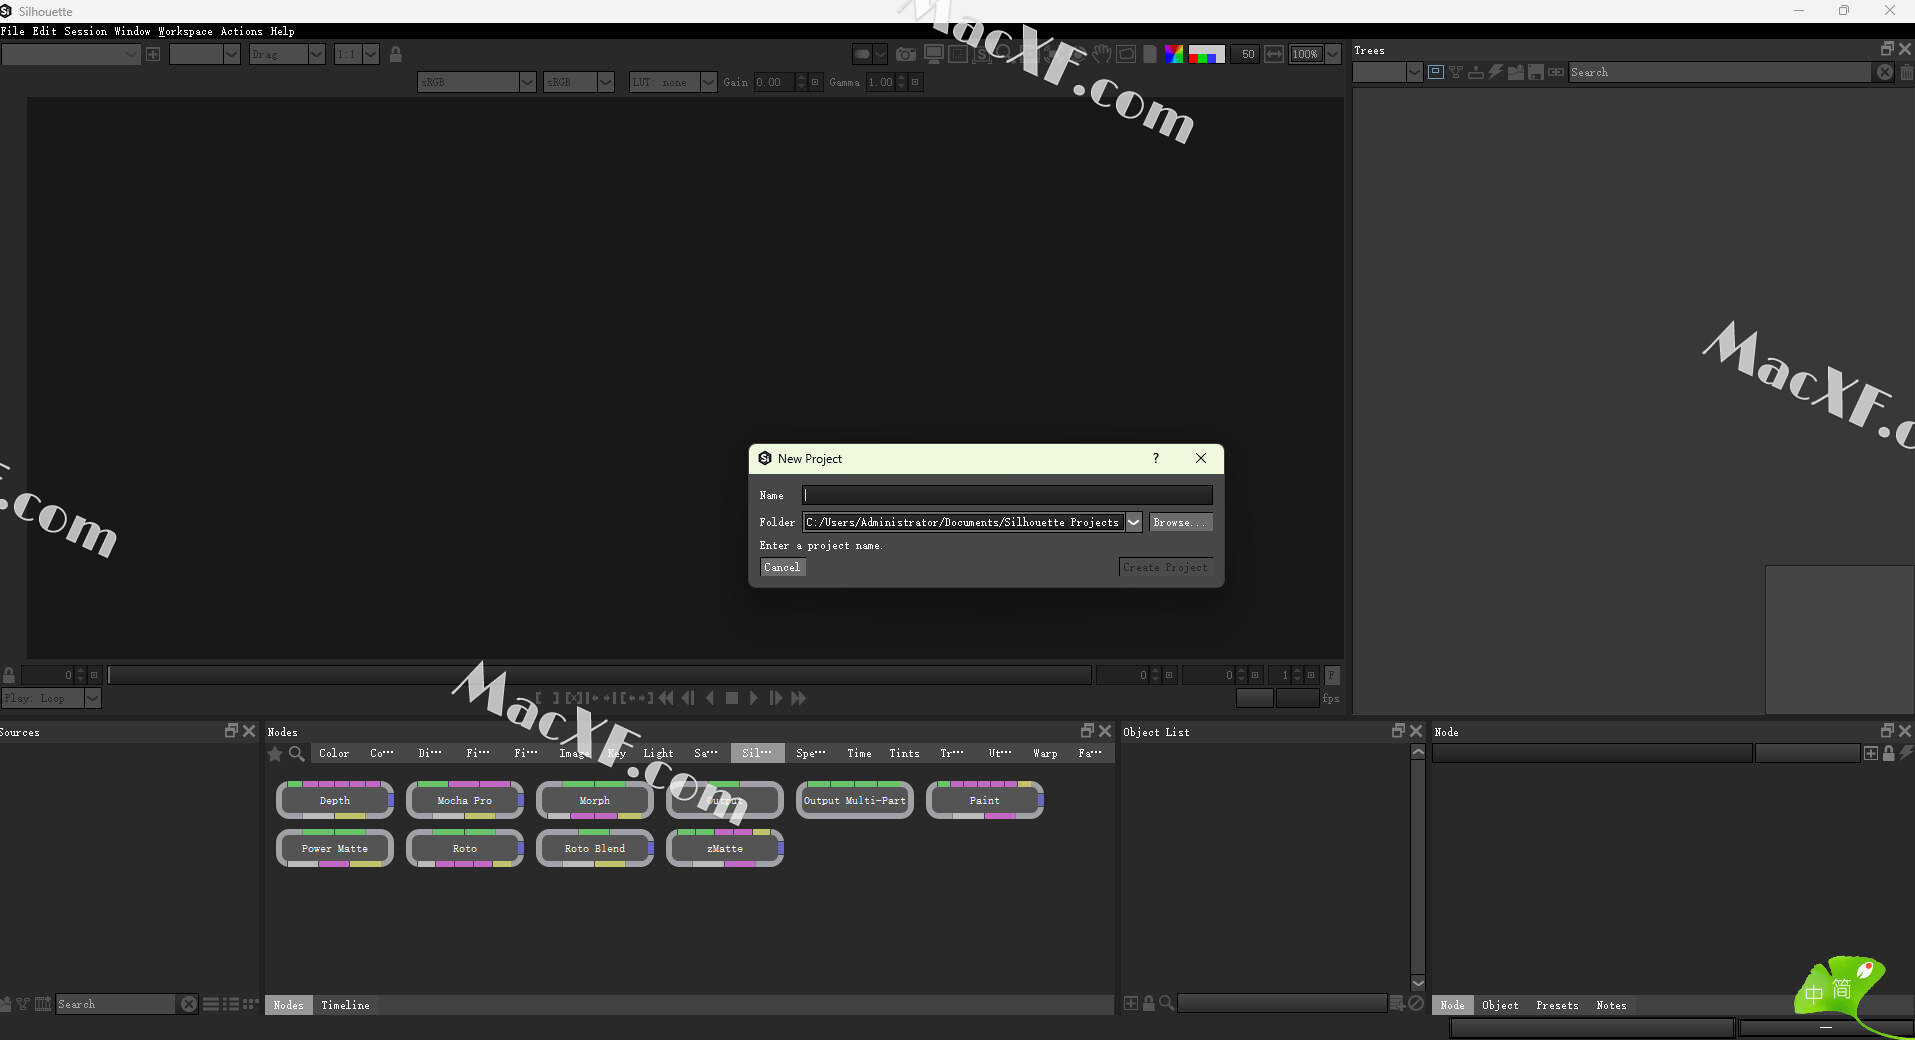Open the Folder path dropdown
Image resolution: width=1915 pixels, height=1040 pixels.
coord(1133,522)
